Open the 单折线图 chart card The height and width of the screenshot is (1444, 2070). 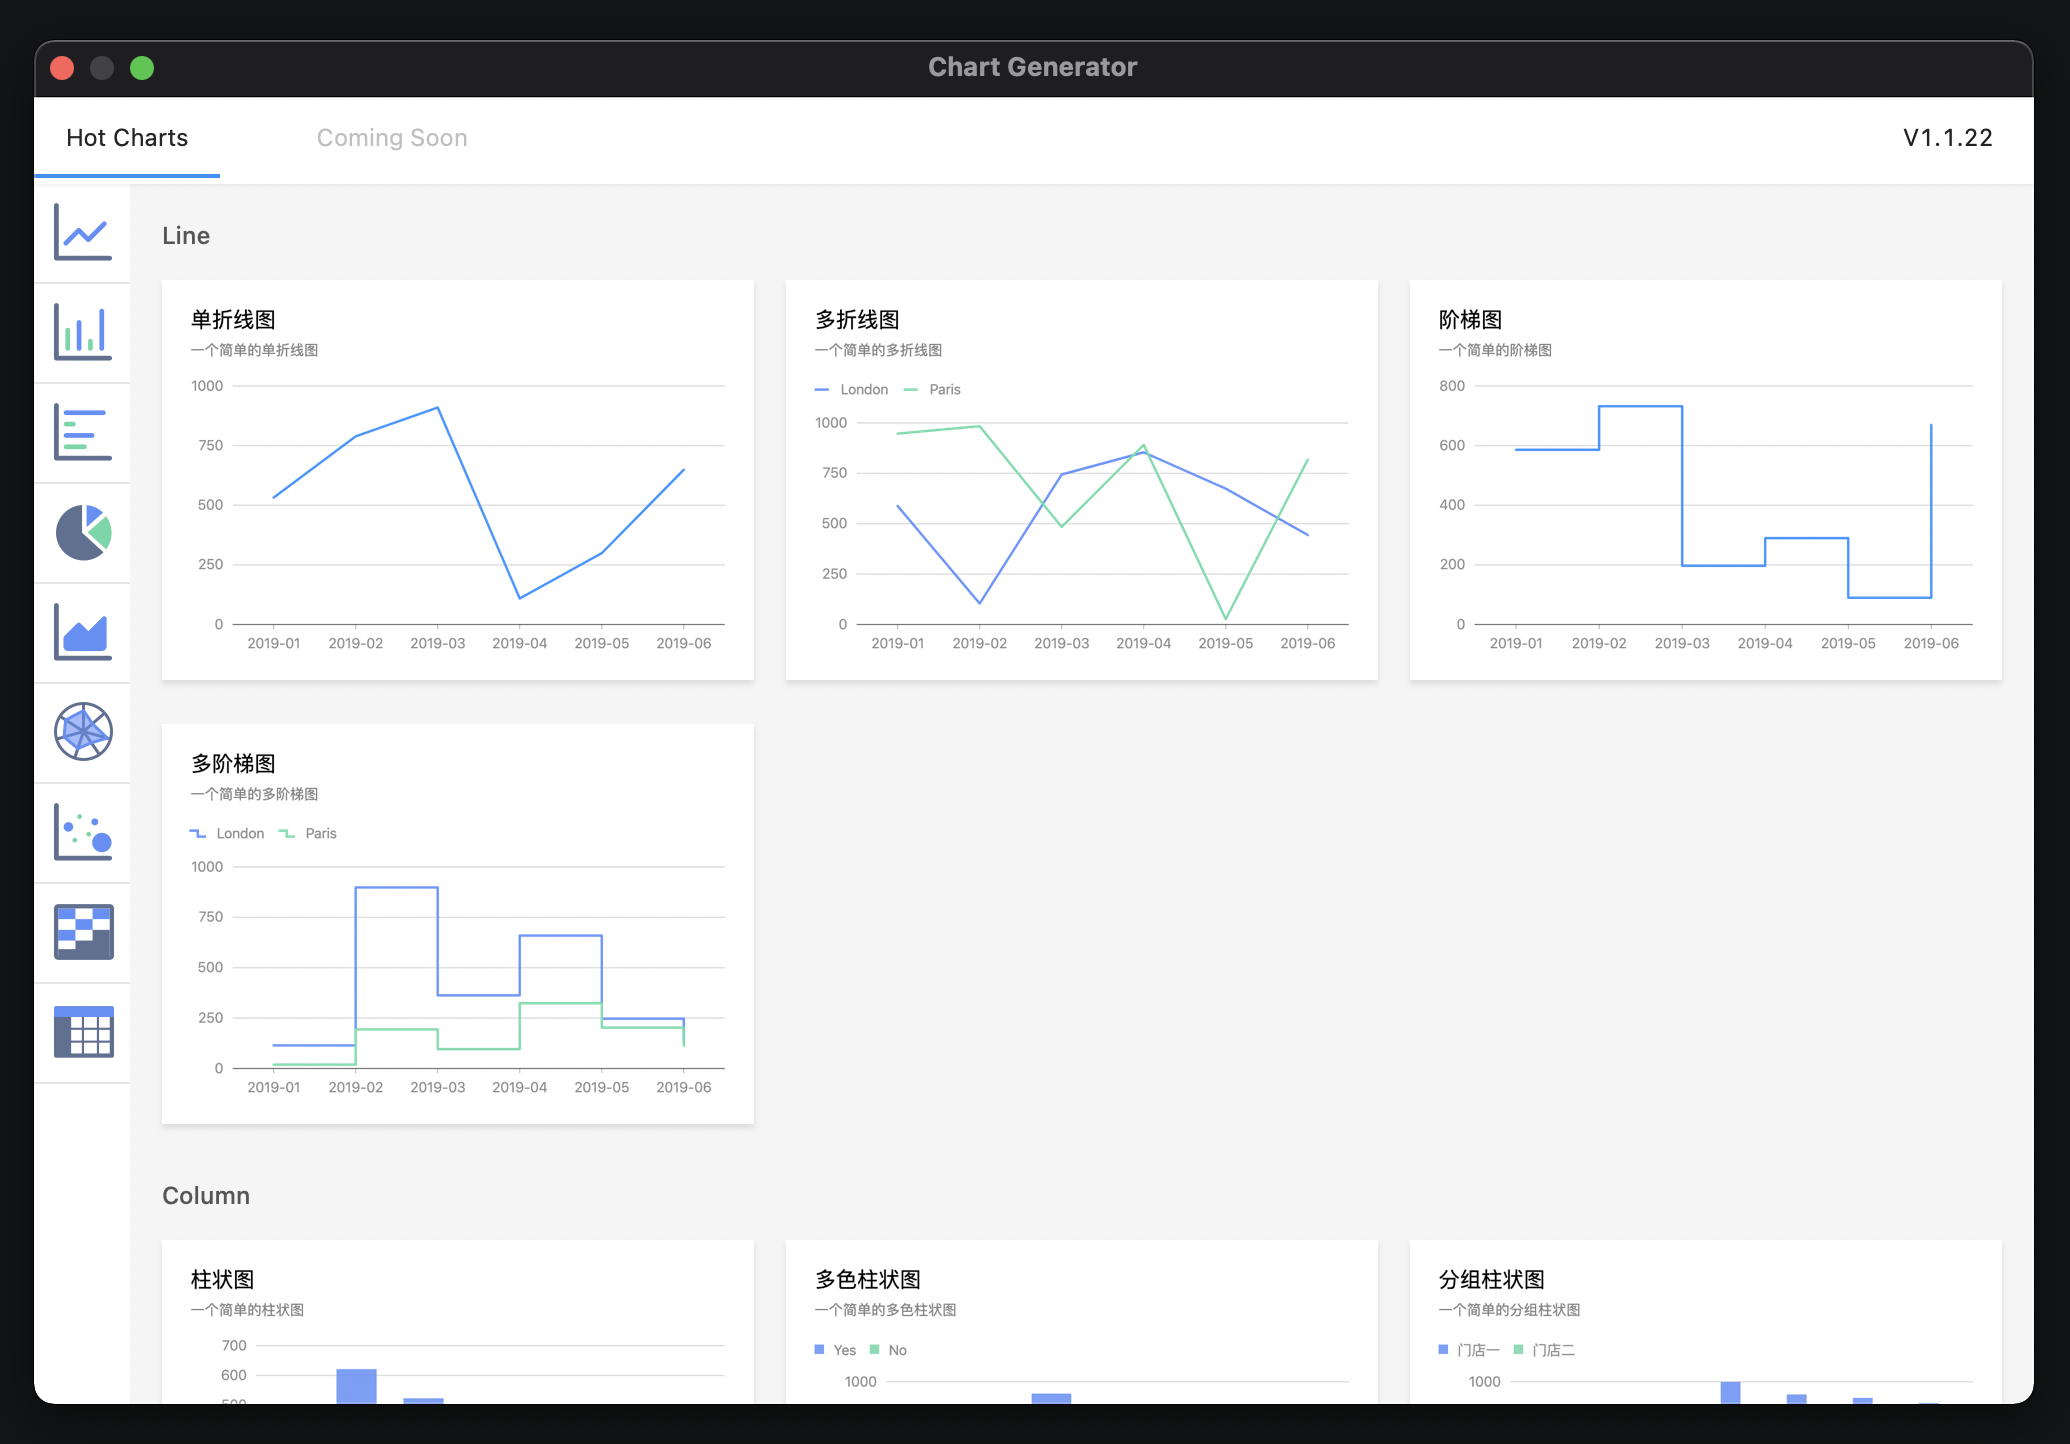coord(458,480)
